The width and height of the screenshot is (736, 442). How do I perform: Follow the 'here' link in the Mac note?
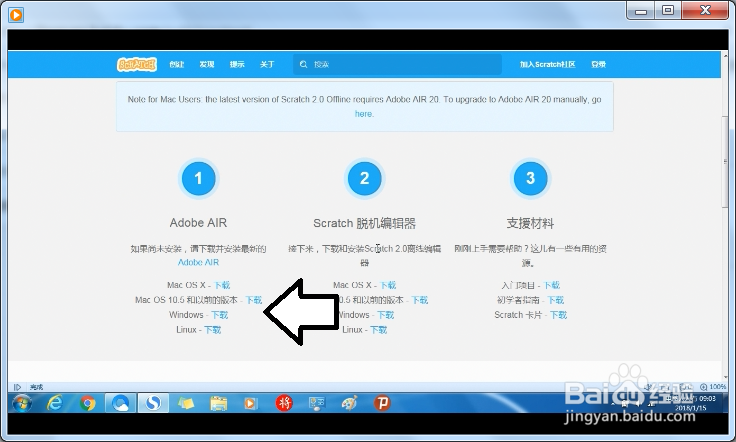tap(364, 114)
